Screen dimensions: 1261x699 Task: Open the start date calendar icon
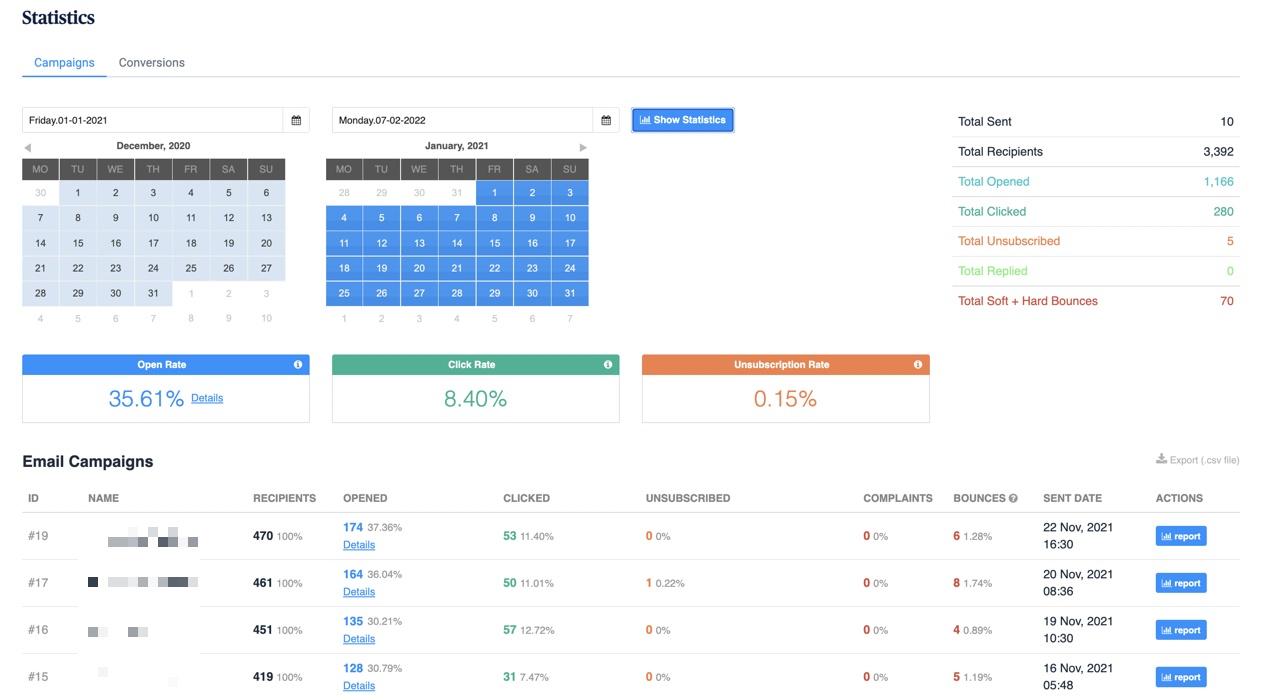coord(296,120)
